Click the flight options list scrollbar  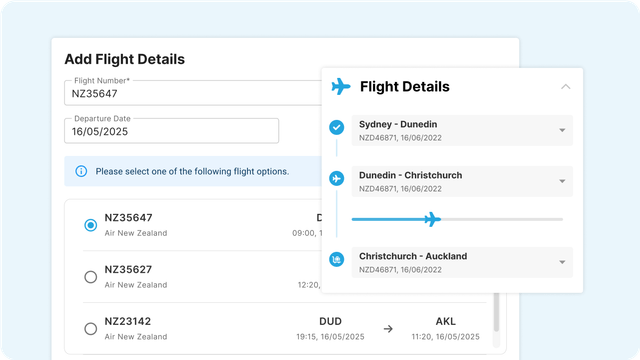(496, 313)
